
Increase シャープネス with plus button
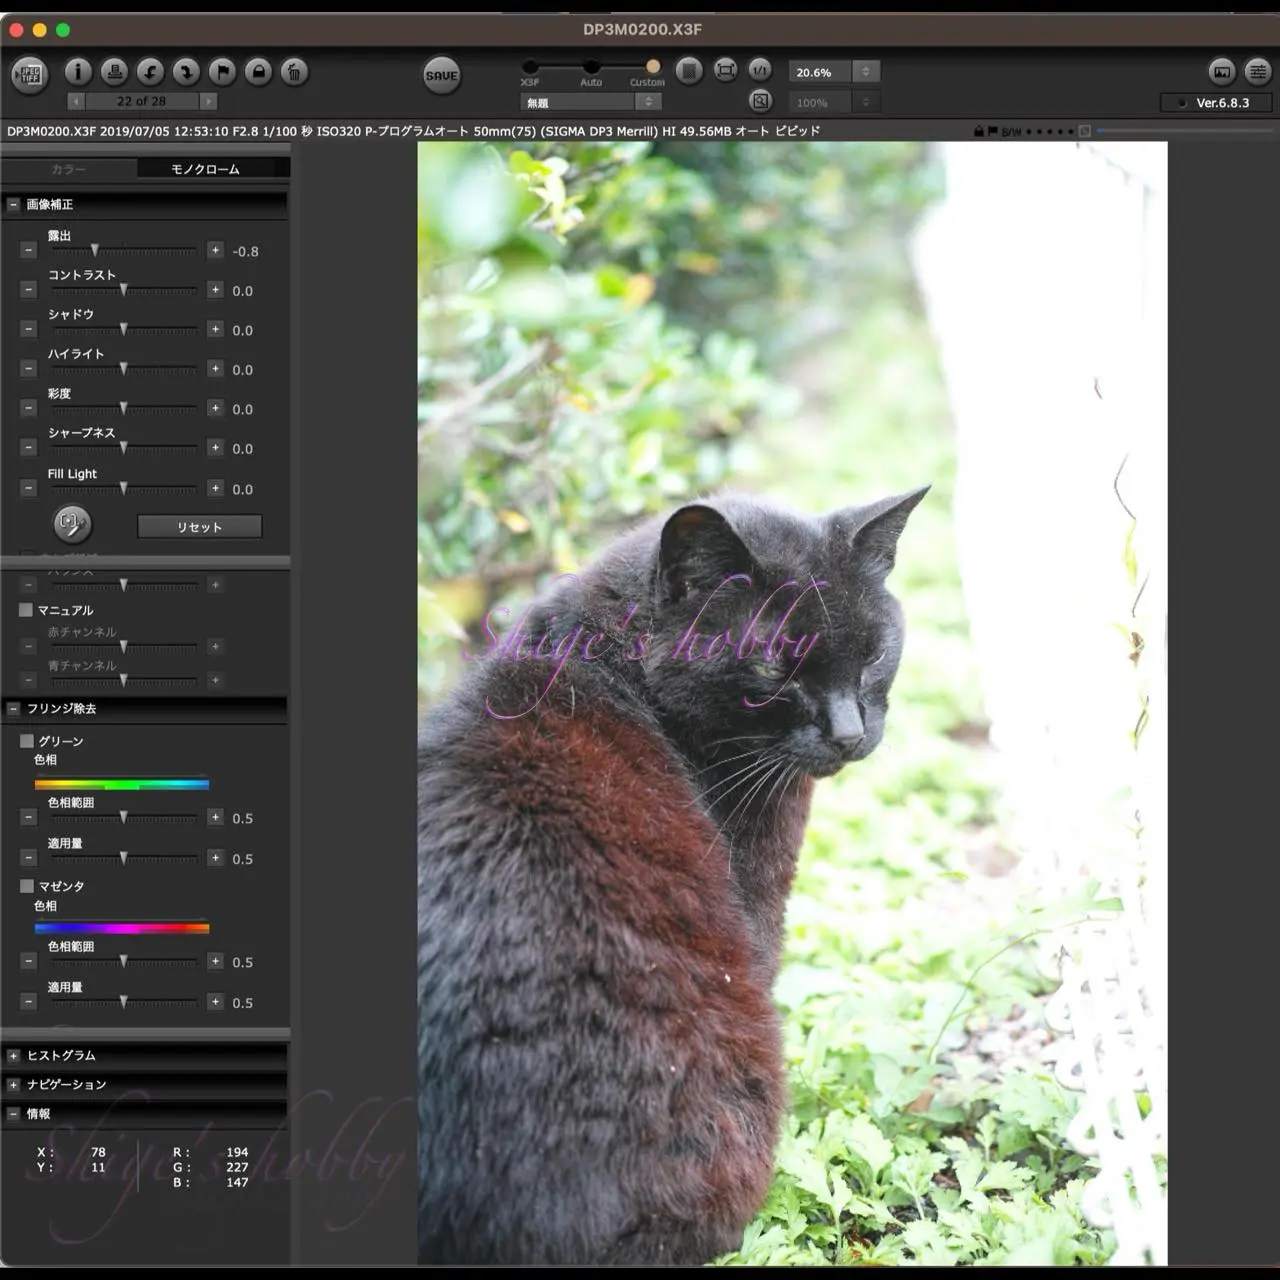click(215, 448)
